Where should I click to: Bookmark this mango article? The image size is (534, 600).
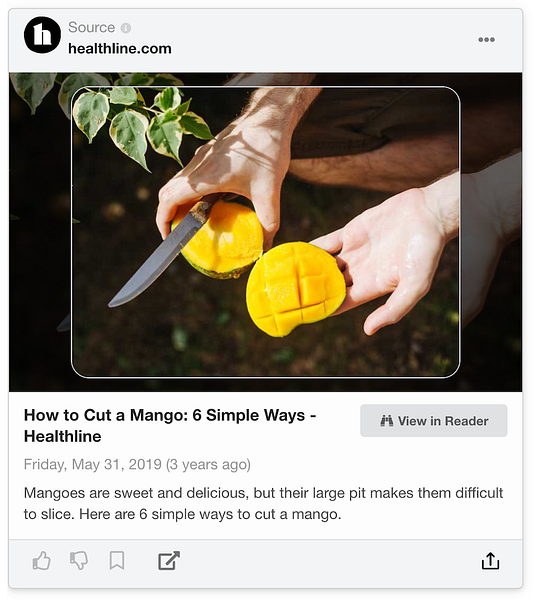click(117, 561)
